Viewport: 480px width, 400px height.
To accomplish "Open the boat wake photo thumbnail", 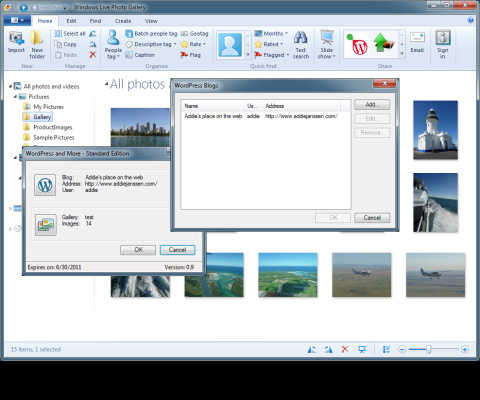I will tap(435, 202).
